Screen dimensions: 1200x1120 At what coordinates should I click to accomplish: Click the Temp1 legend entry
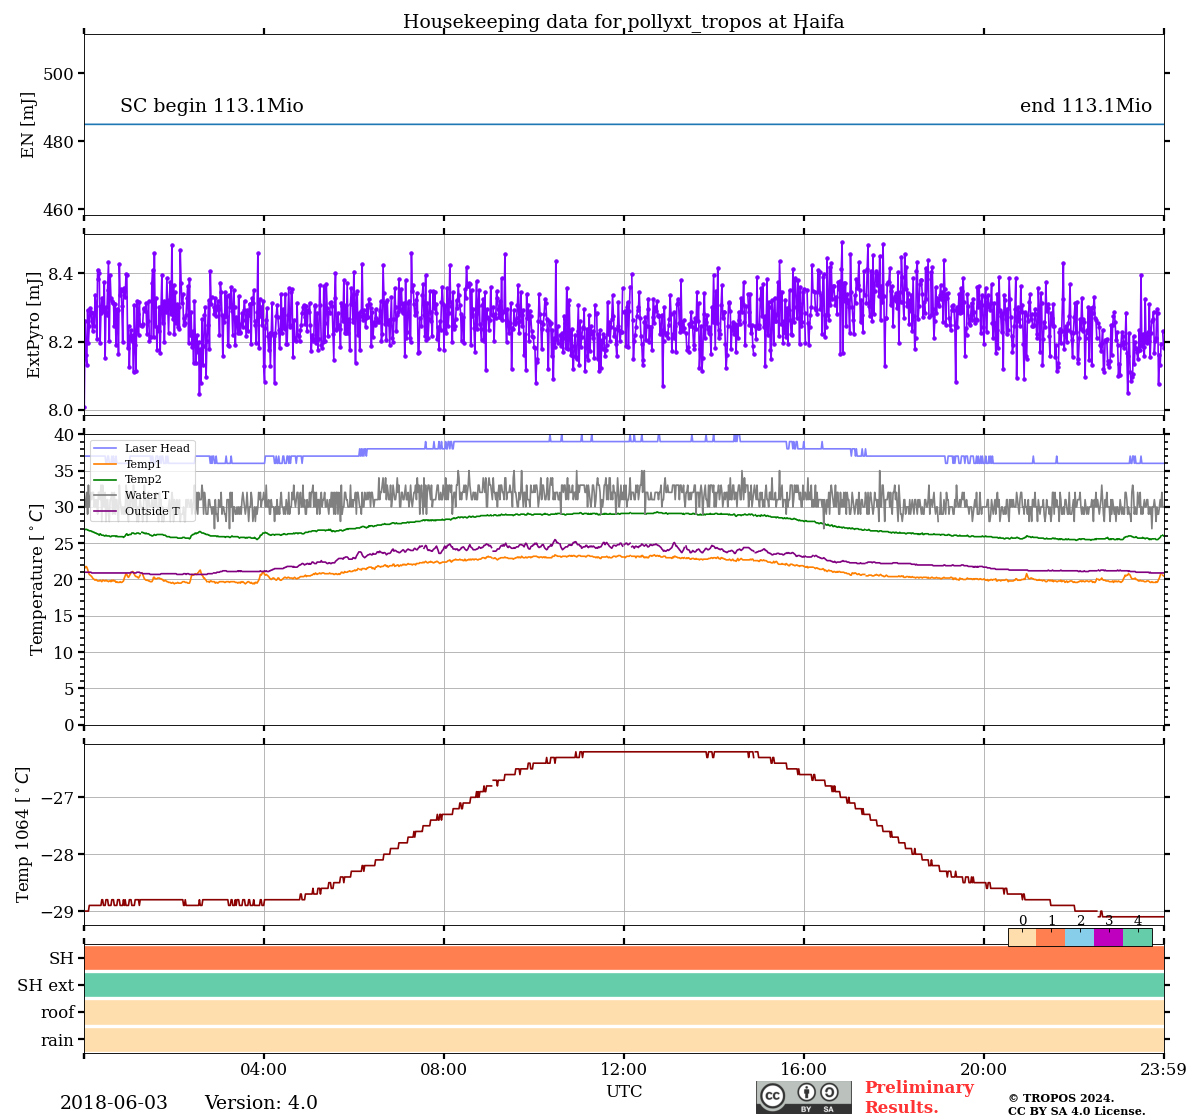pyautogui.click(x=127, y=464)
